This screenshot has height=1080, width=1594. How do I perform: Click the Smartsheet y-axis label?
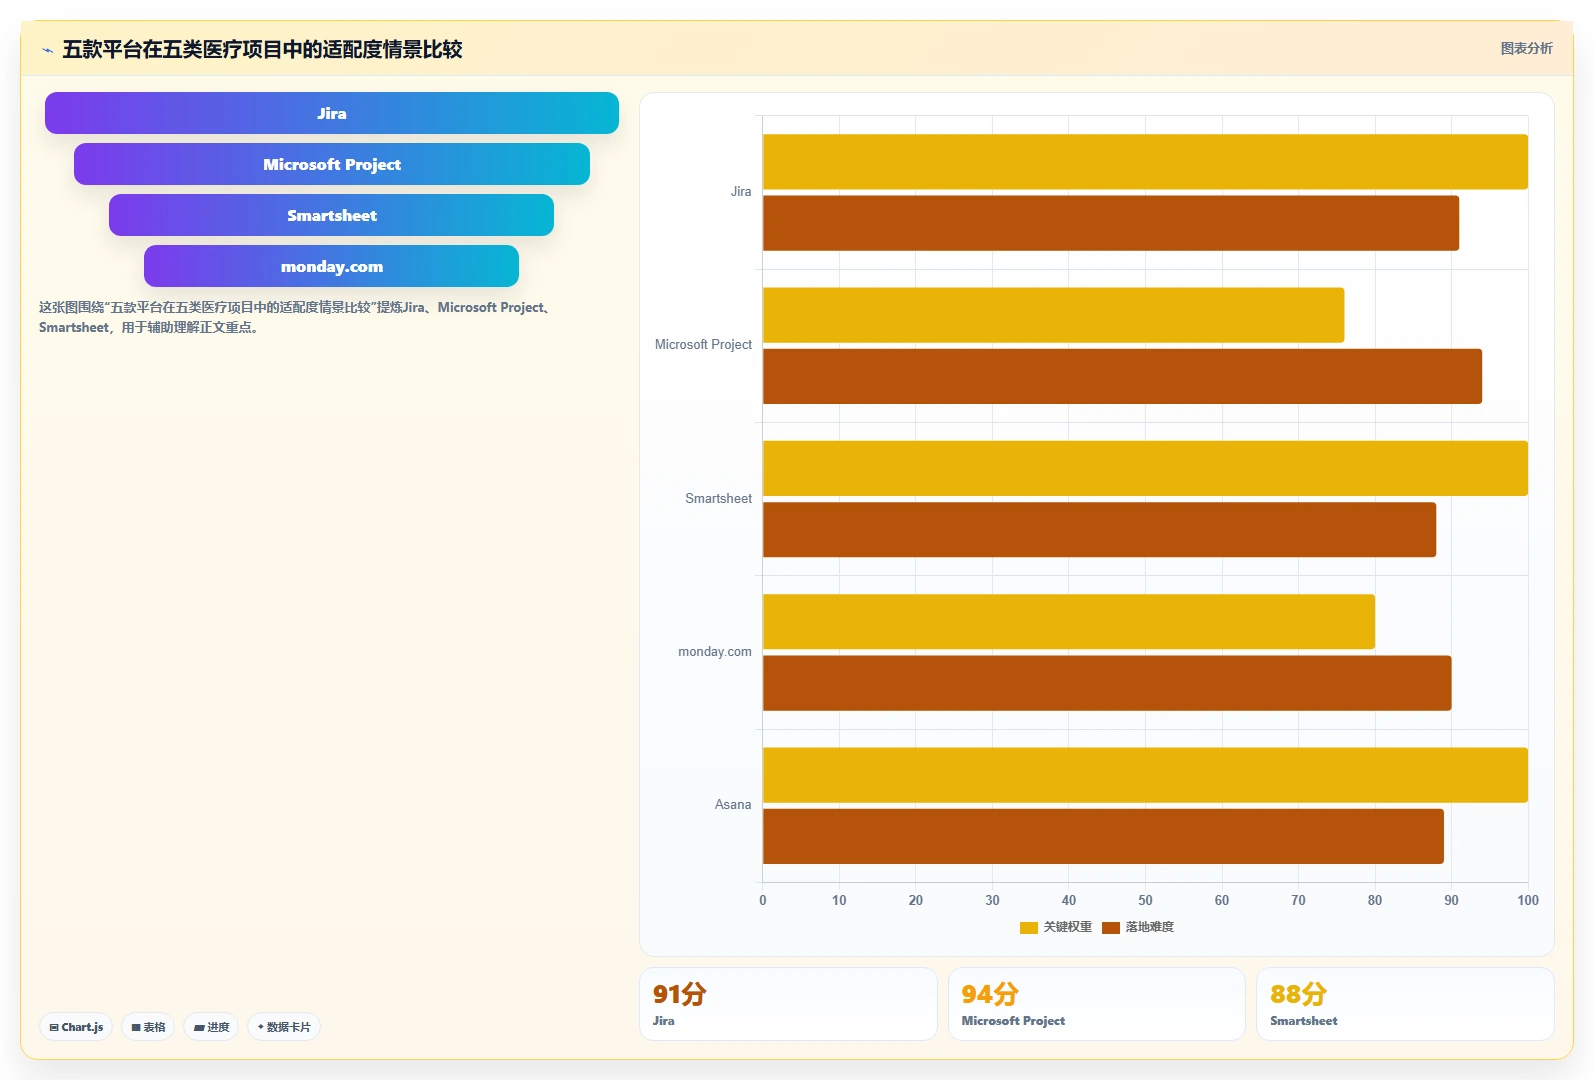(718, 498)
